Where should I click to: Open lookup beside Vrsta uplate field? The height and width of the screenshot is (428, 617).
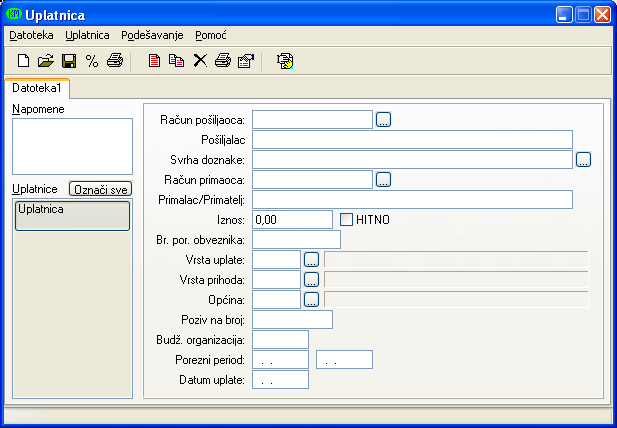[311, 259]
